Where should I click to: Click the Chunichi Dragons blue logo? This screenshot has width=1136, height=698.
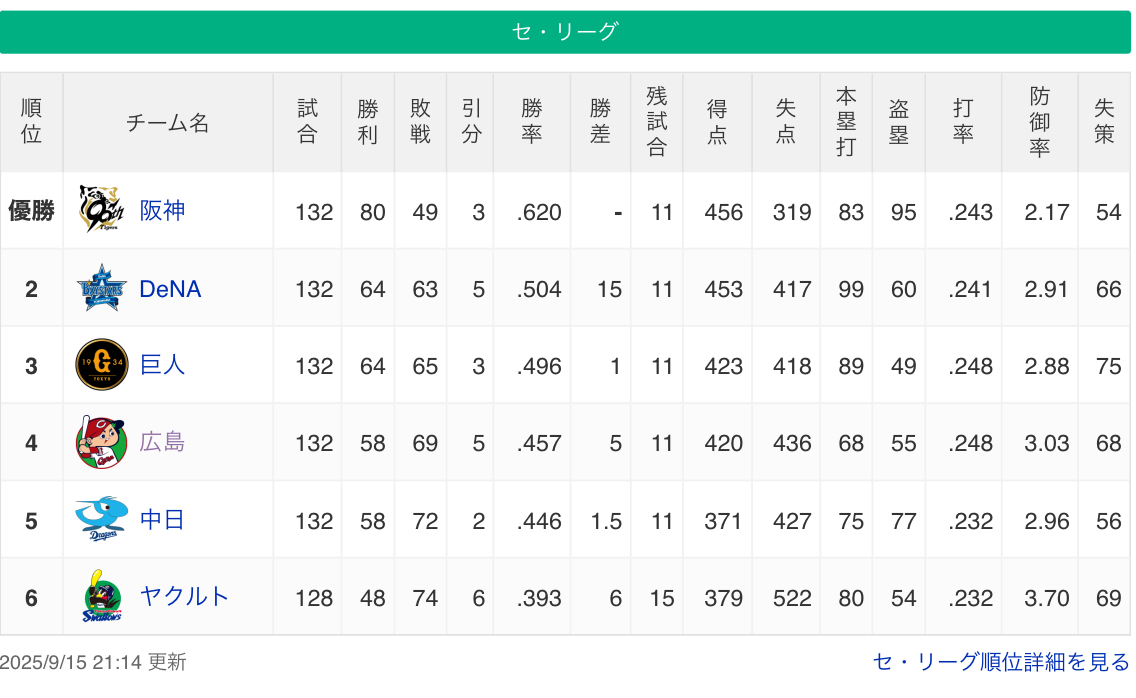pyautogui.click(x=101, y=519)
